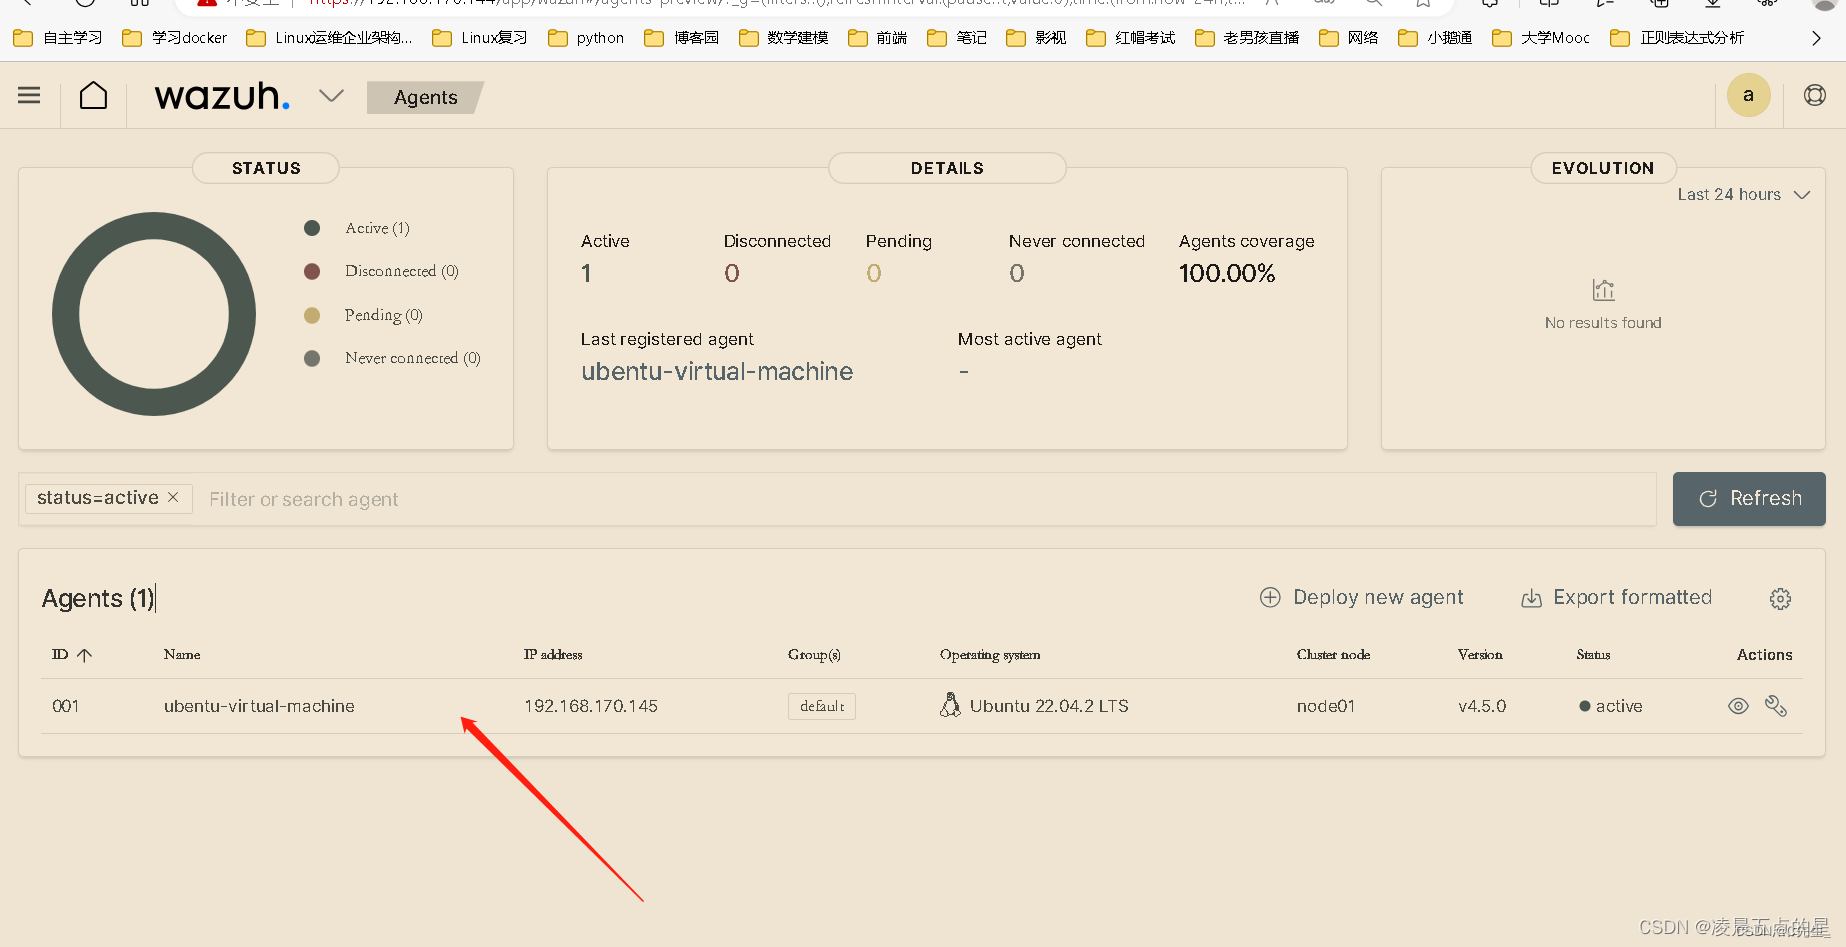View agent details with eye icon

click(1738, 706)
